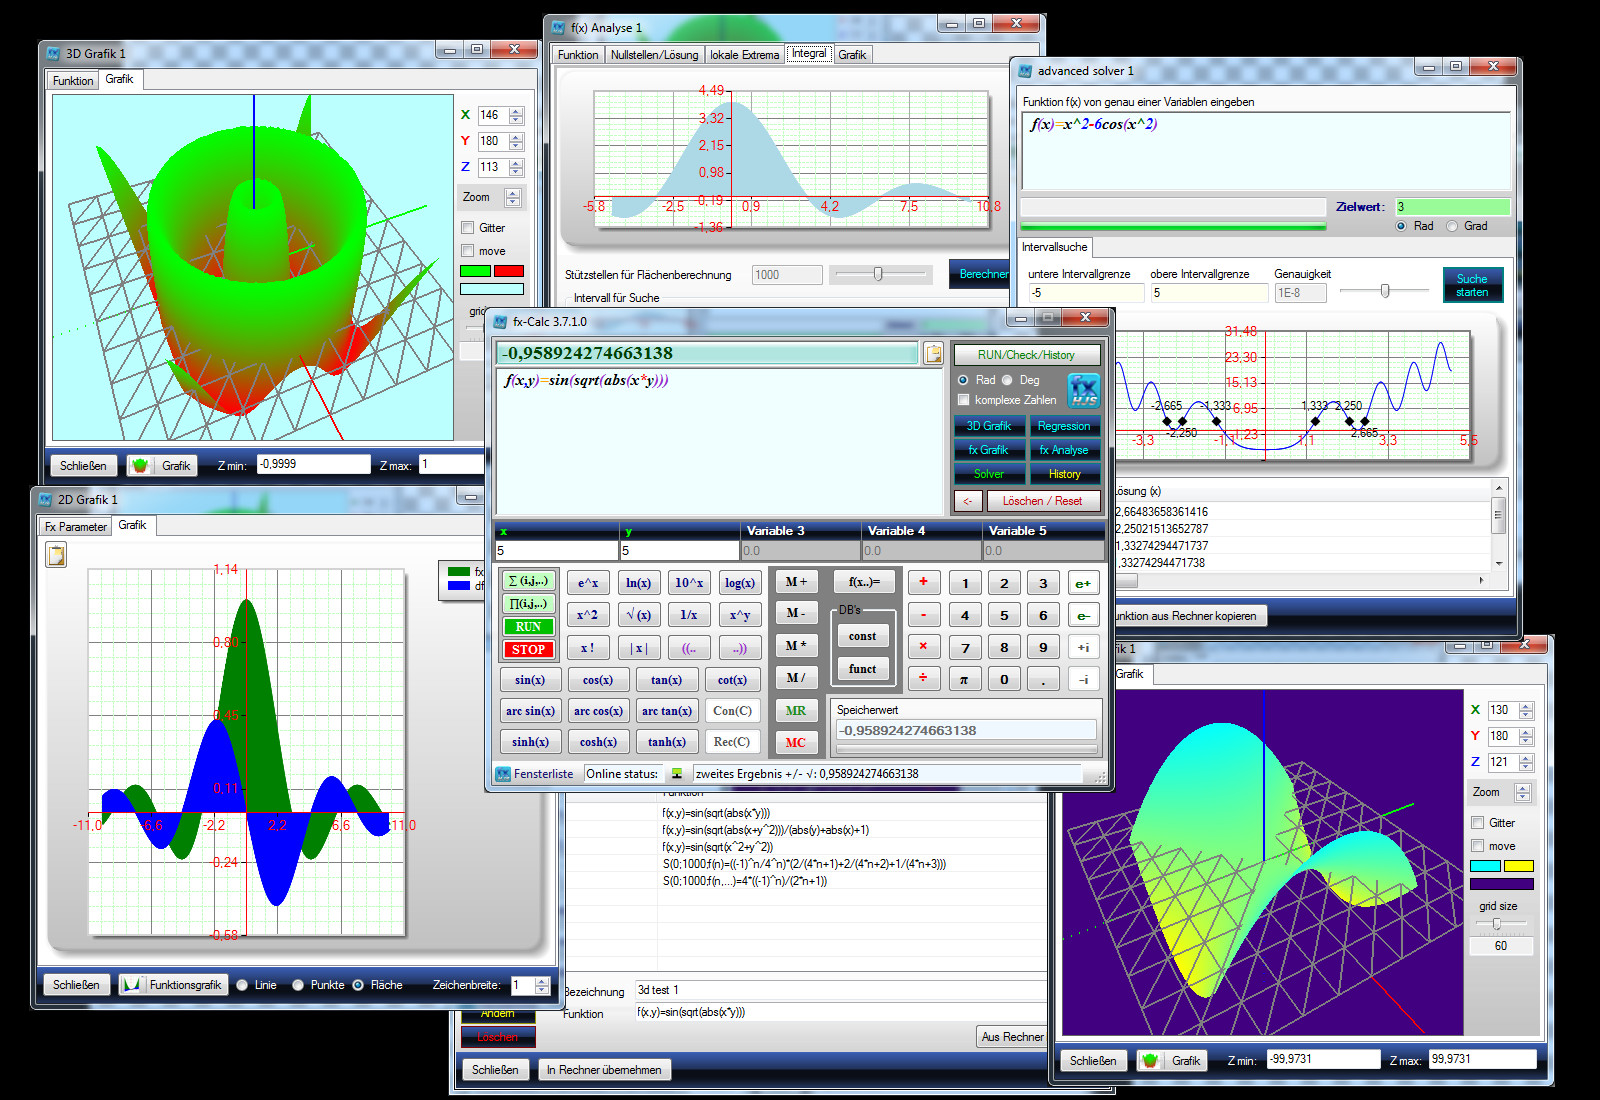1600x1100 pixels.
Task: Click the Z angle 113 spinner in green 3D Grafik
Action: 516,167
